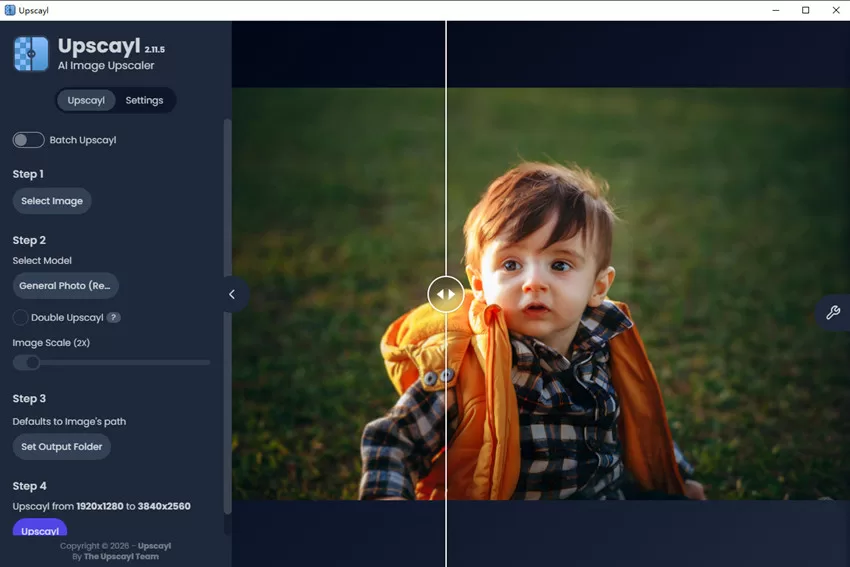Open the General Photo model dropdown
Viewport: 850px width, 567px height.
tap(66, 286)
